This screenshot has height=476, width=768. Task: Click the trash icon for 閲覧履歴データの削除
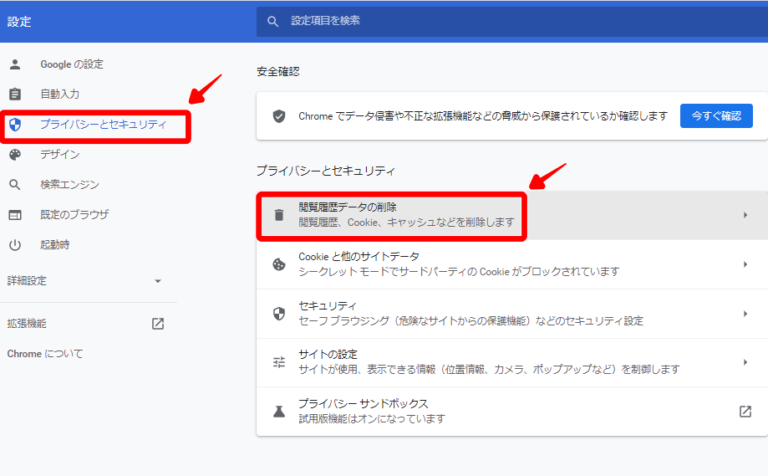click(279, 215)
